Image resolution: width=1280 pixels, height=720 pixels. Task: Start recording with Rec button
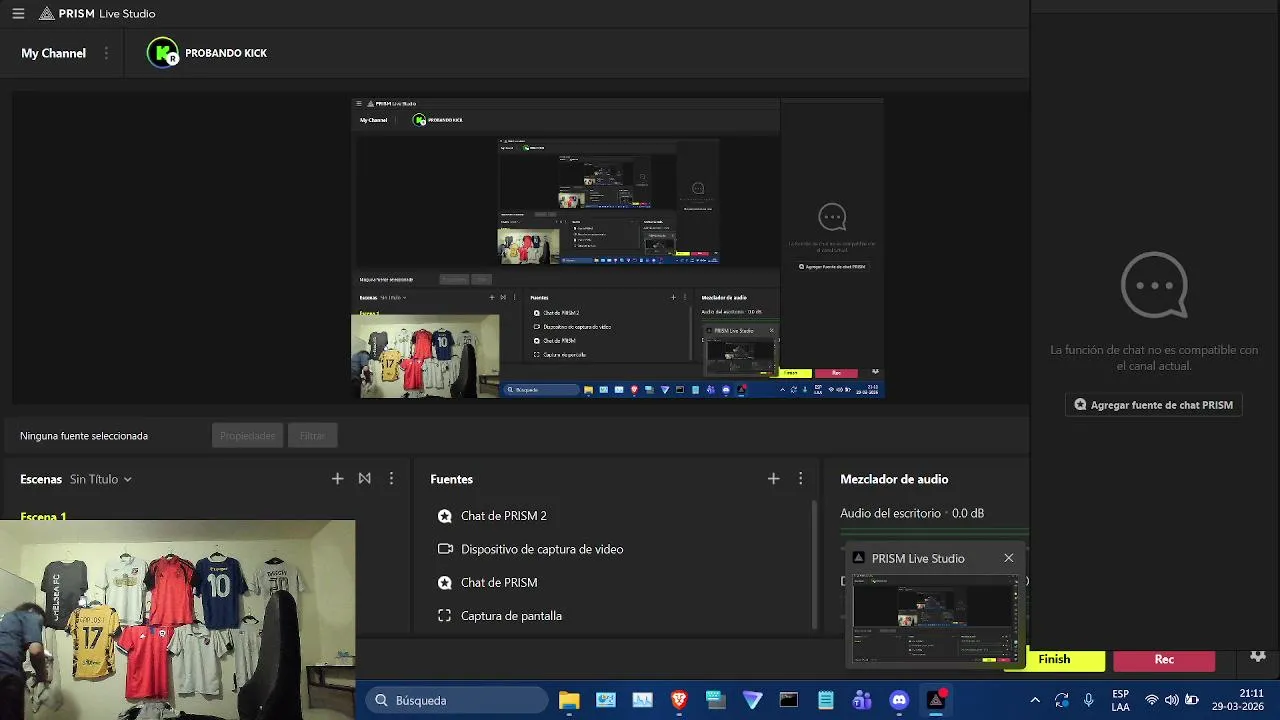pos(1164,660)
